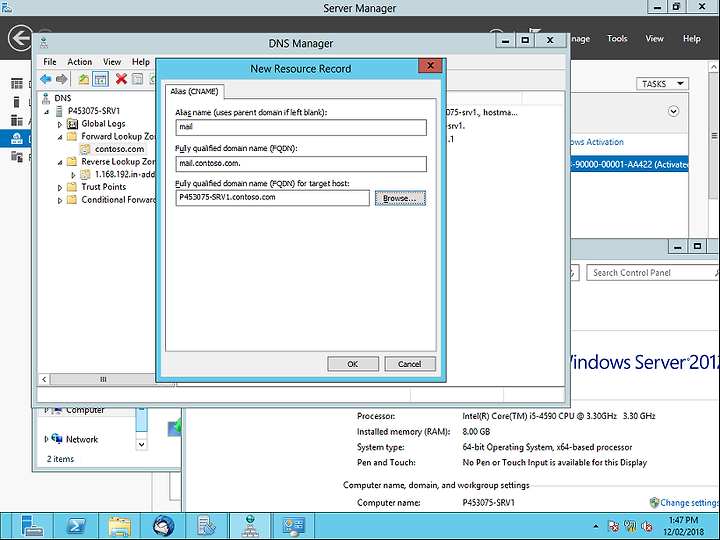Expand the 1.168.192.in-addr zone node
The width and height of the screenshot is (720, 540).
pos(73,175)
